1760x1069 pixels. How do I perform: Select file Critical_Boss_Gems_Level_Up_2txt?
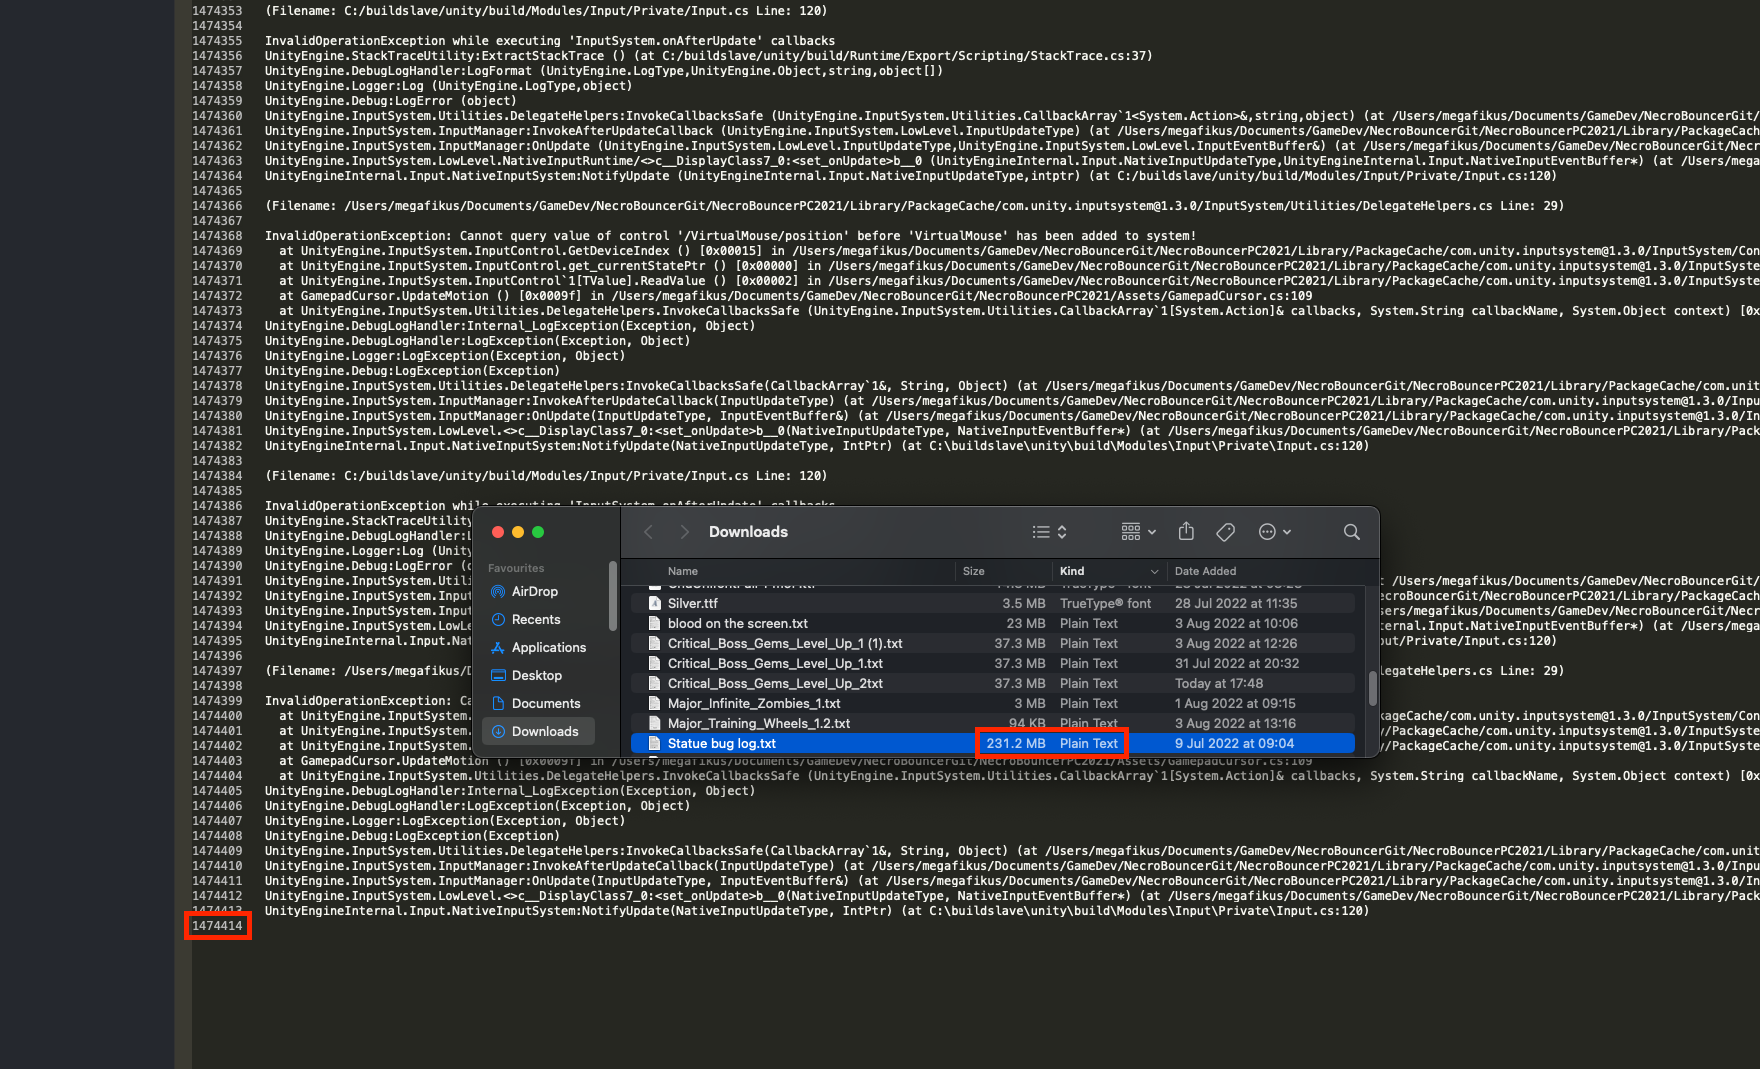pyautogui.click(x=993, y=684)
